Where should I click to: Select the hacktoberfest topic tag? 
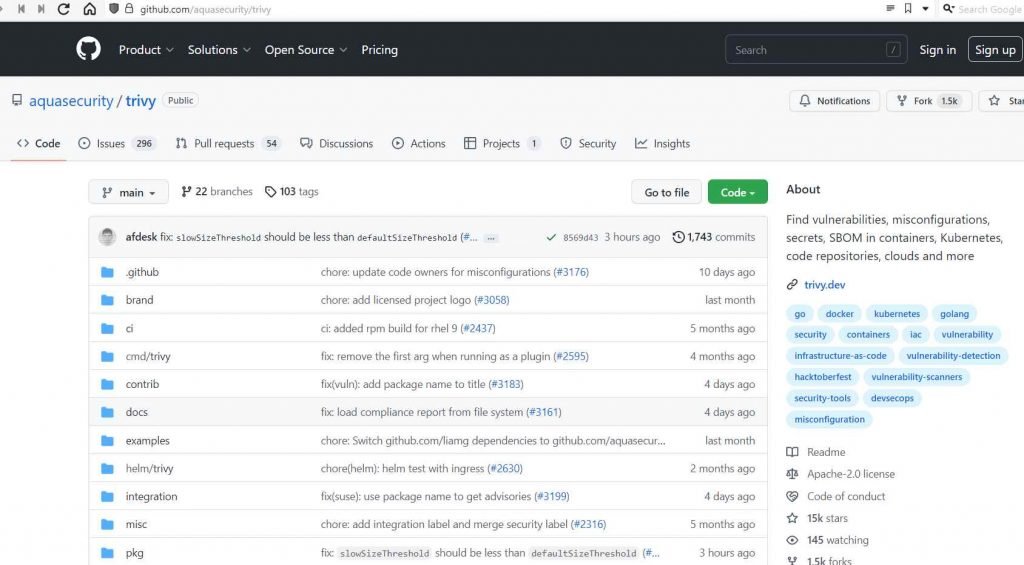[823, 377]
